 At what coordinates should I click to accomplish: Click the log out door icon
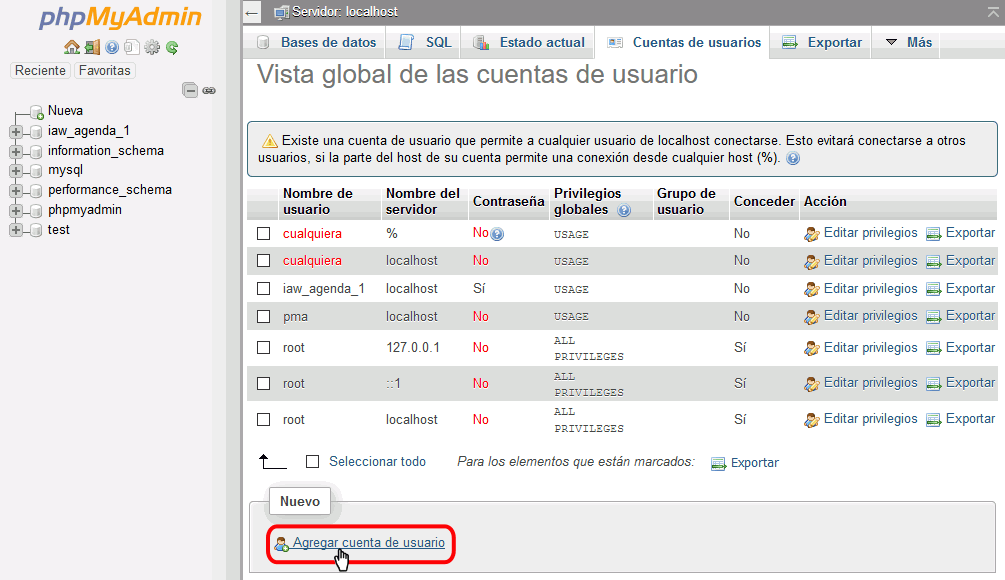(92, 47)
